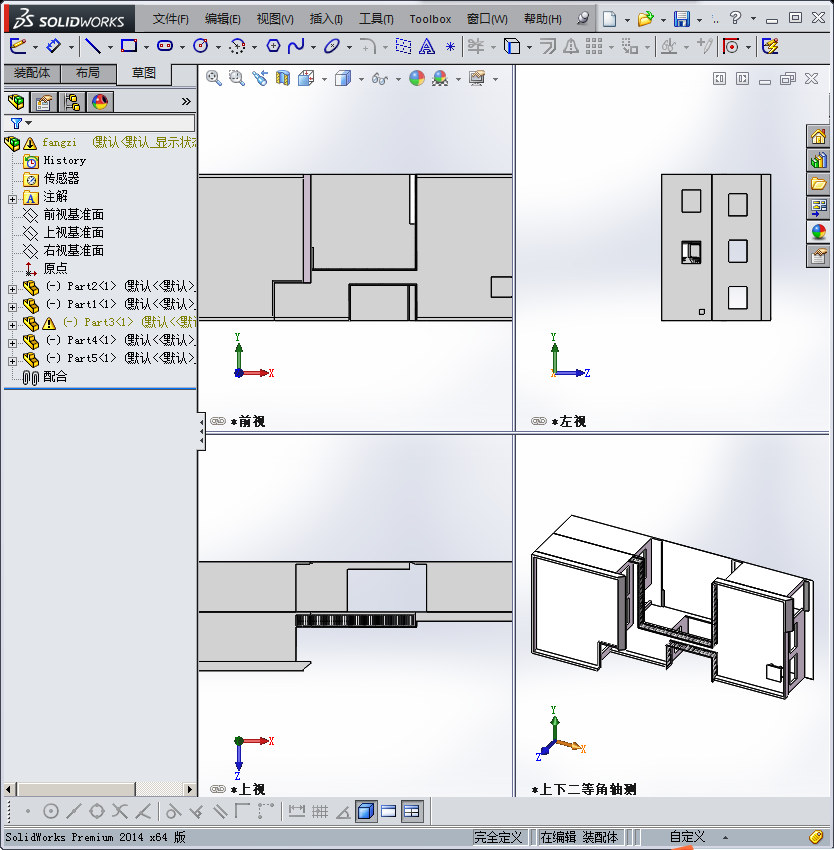The image size is (834, 850).
Task: Click Zoom to Fit icon
Action: (x=214, y=79)
